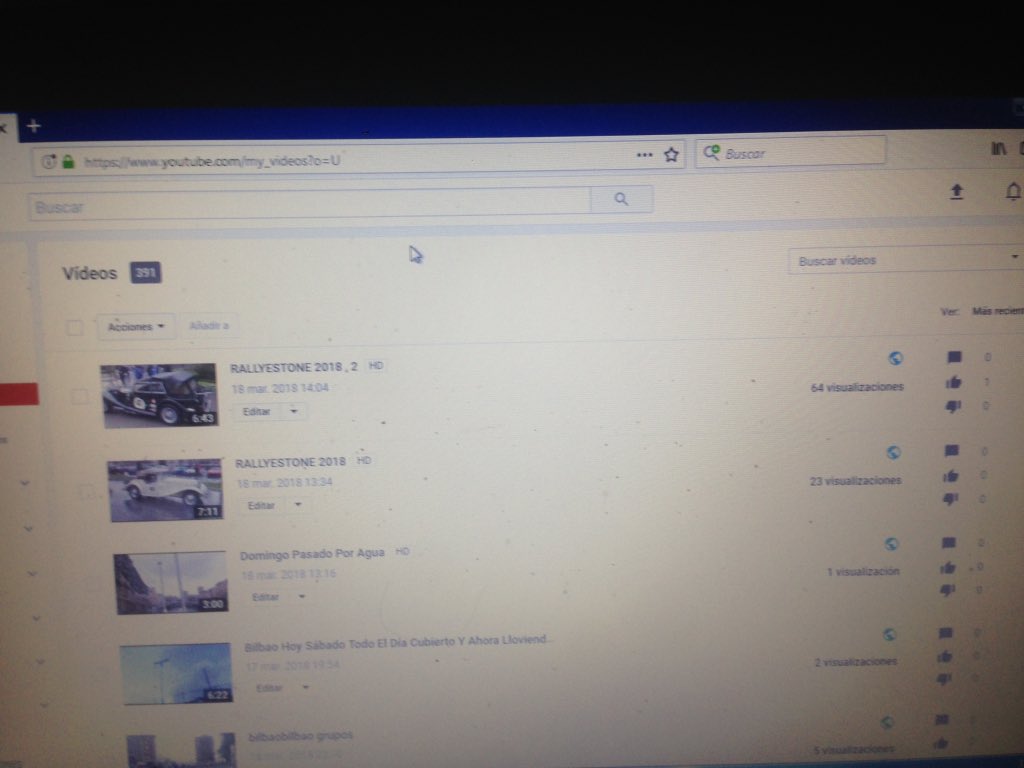Open the RALLYESTONE 2018 title link
The image size is (1024, 768).
point(291,462)
